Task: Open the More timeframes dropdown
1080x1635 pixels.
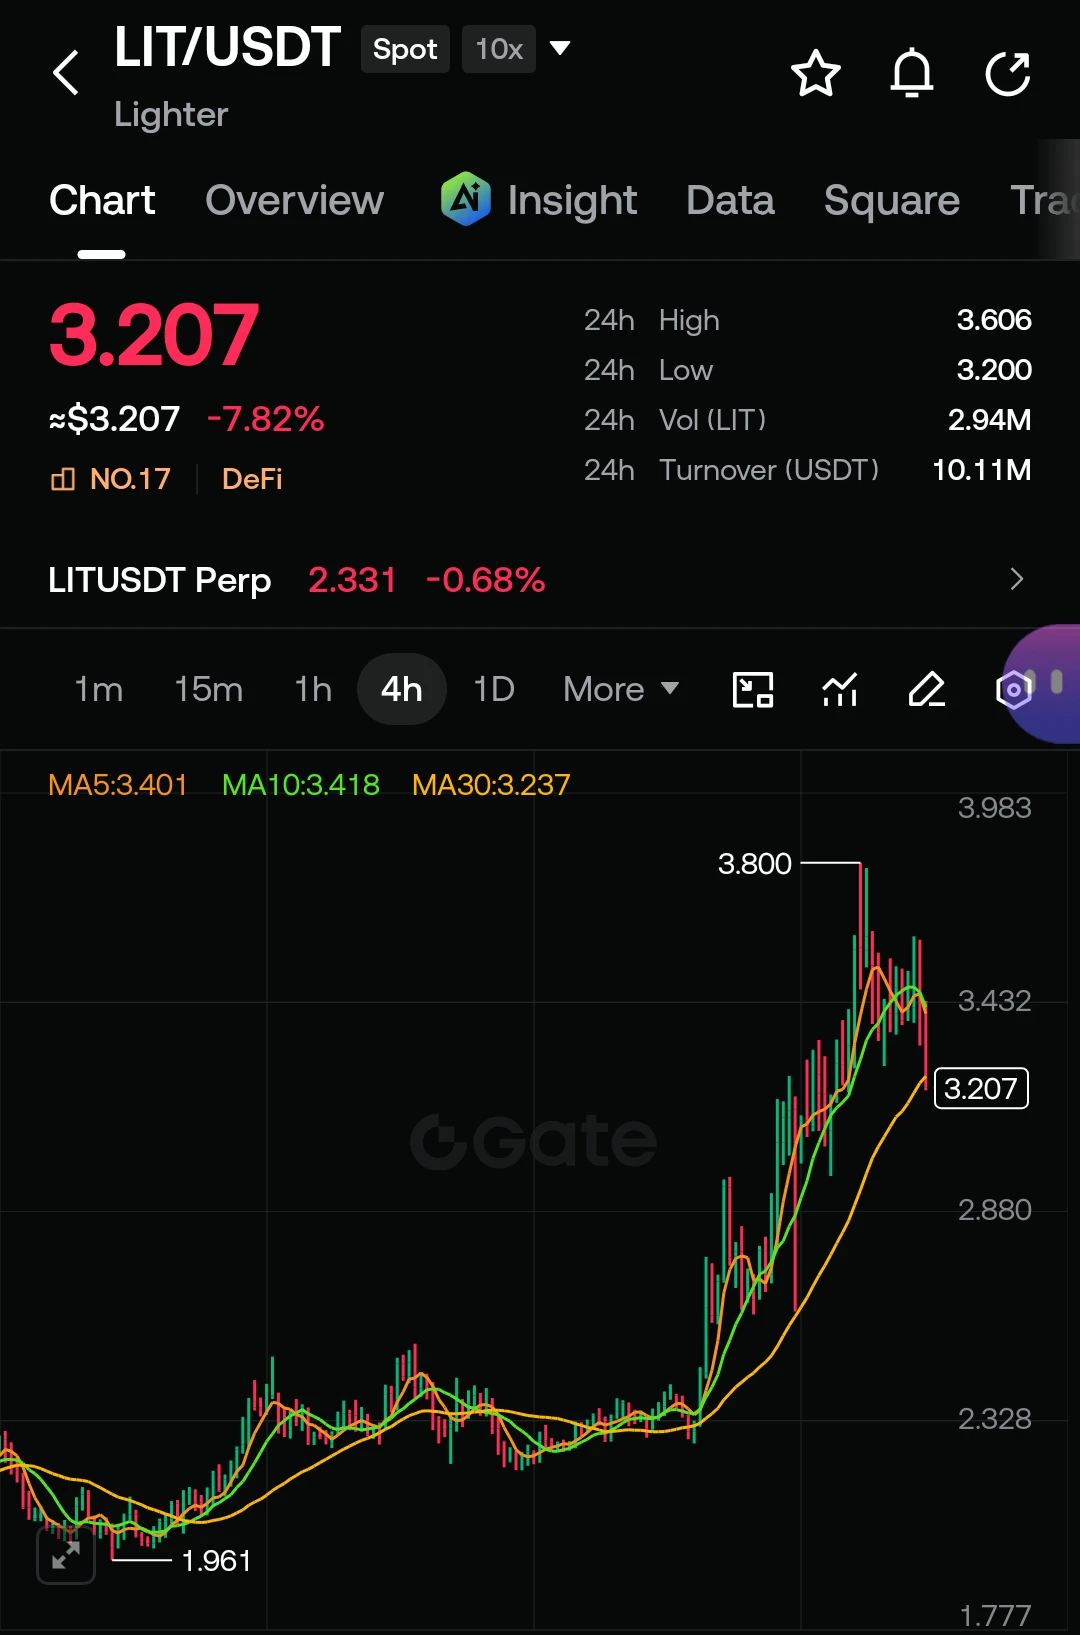Action: pos(621,690)
